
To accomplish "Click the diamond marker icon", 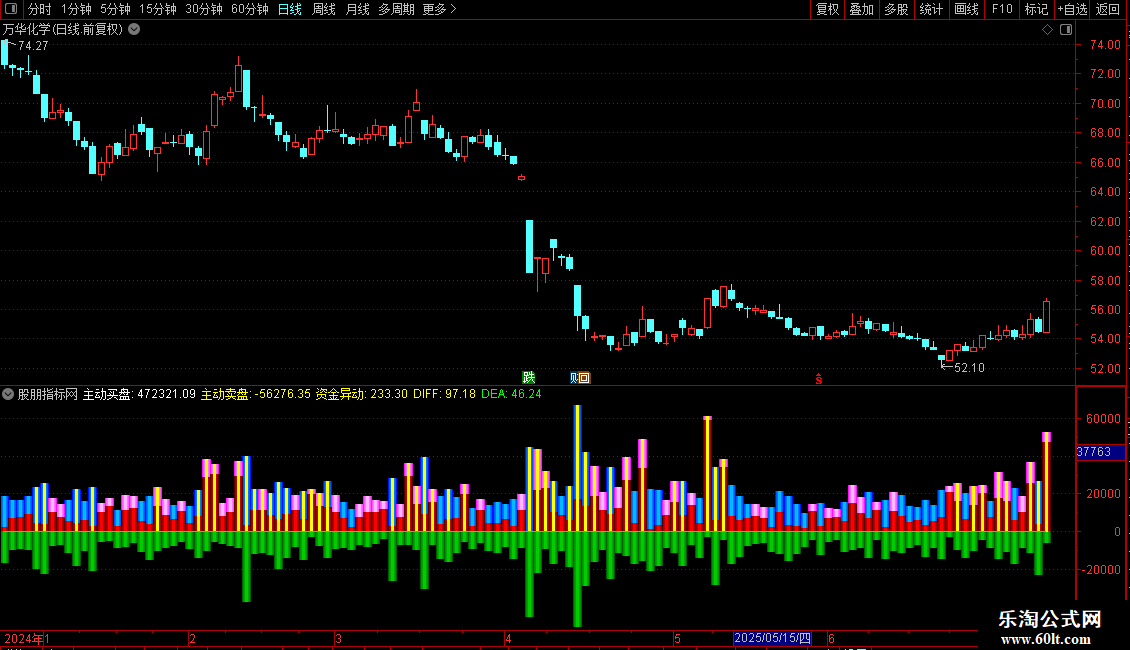I will click(1047, 30).
